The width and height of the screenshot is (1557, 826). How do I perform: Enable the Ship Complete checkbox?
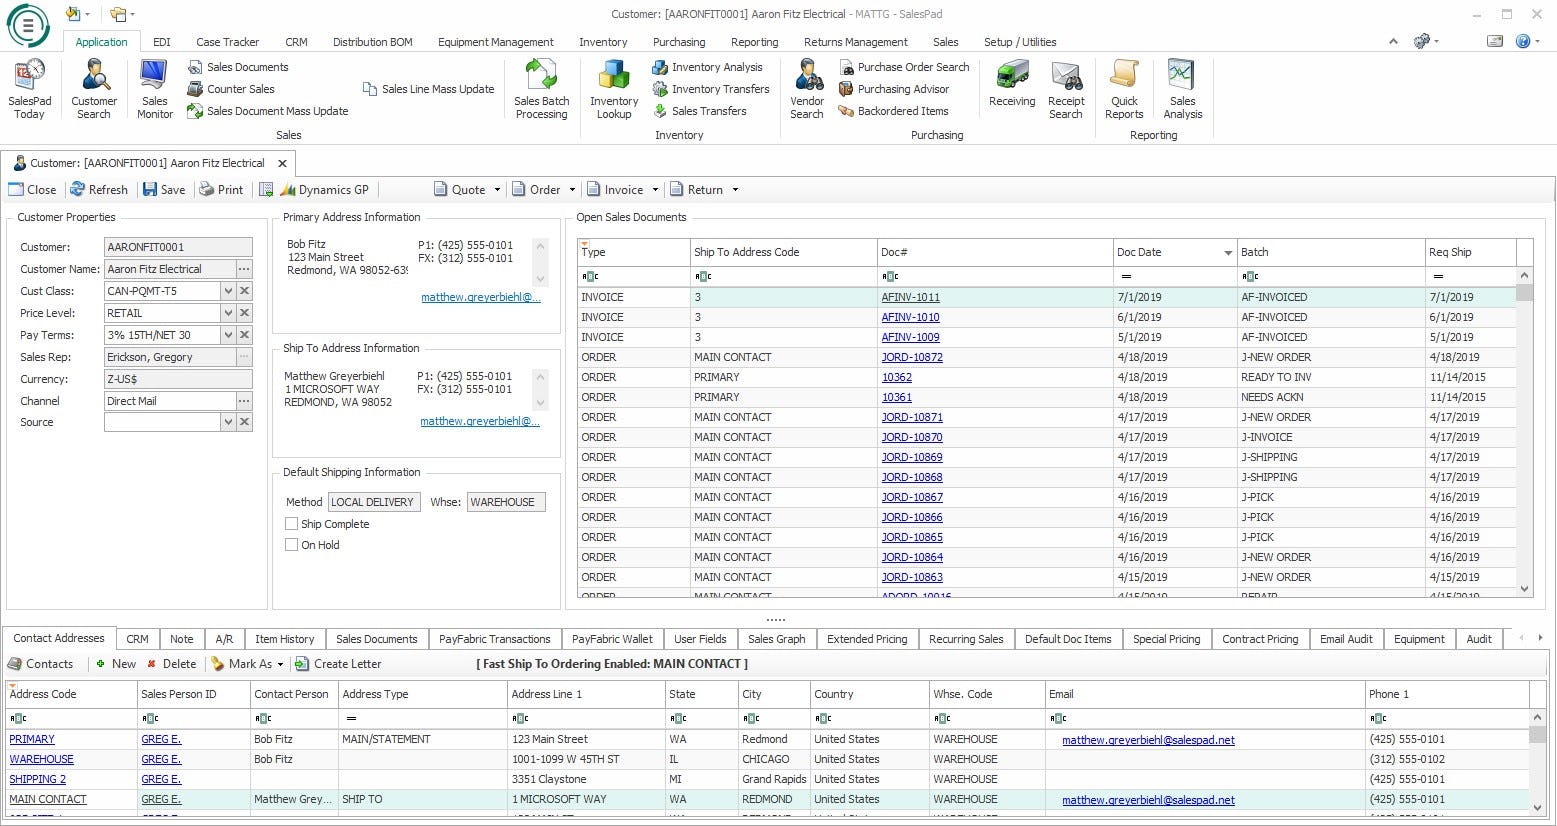coord(292,524)
